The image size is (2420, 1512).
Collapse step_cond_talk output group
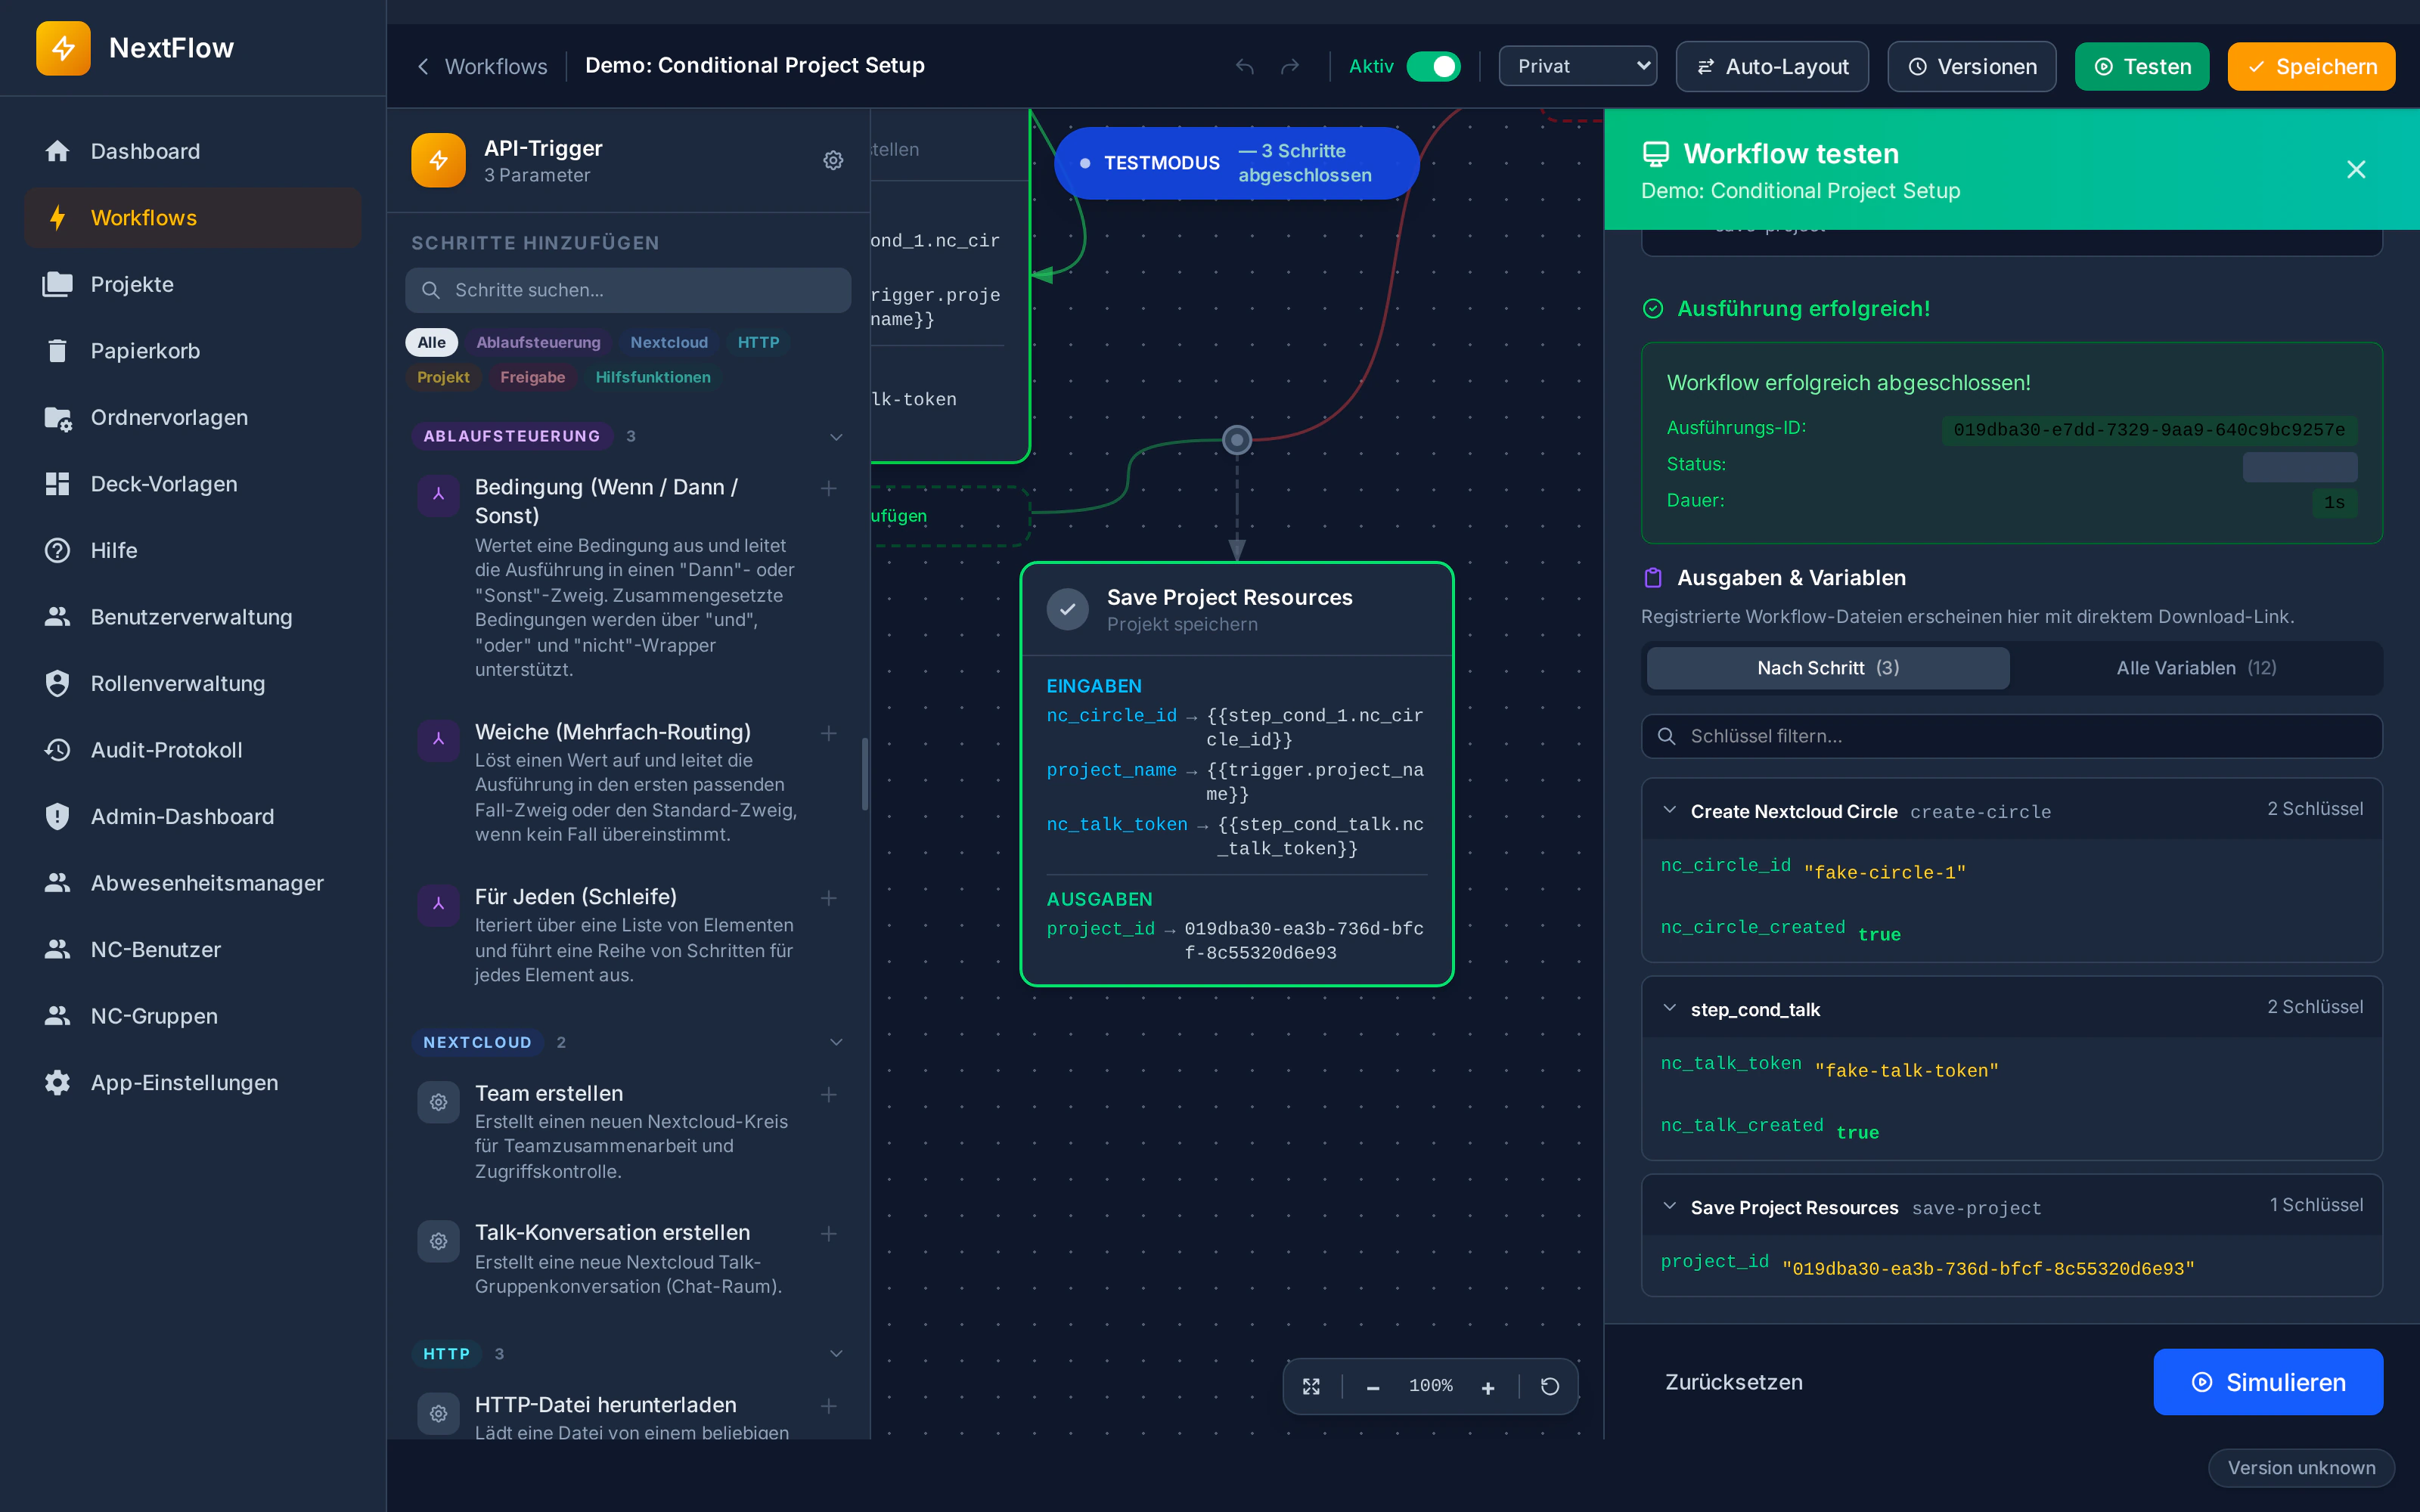coord(1669,1008)
